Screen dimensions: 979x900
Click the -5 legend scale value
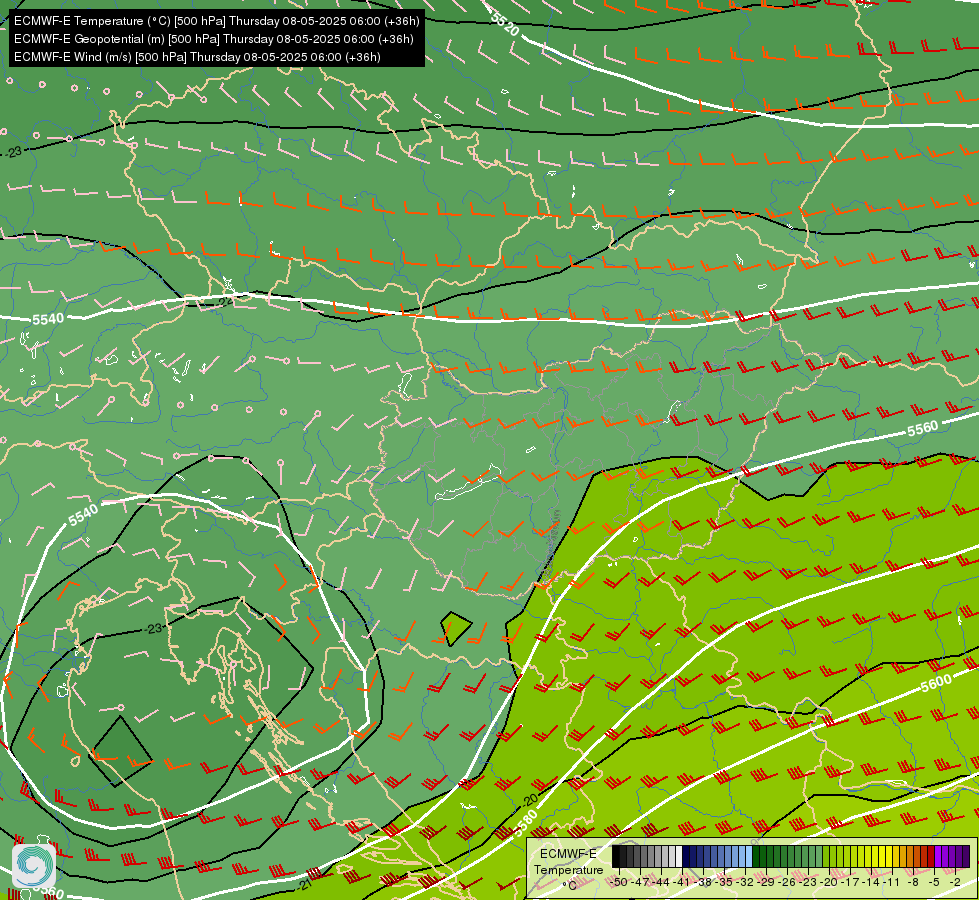point(935,882)
